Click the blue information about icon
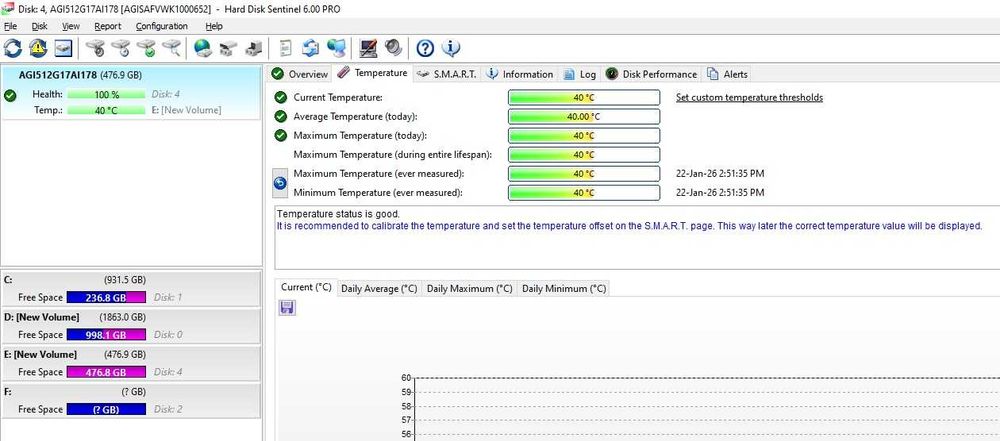 coord(451,48)
